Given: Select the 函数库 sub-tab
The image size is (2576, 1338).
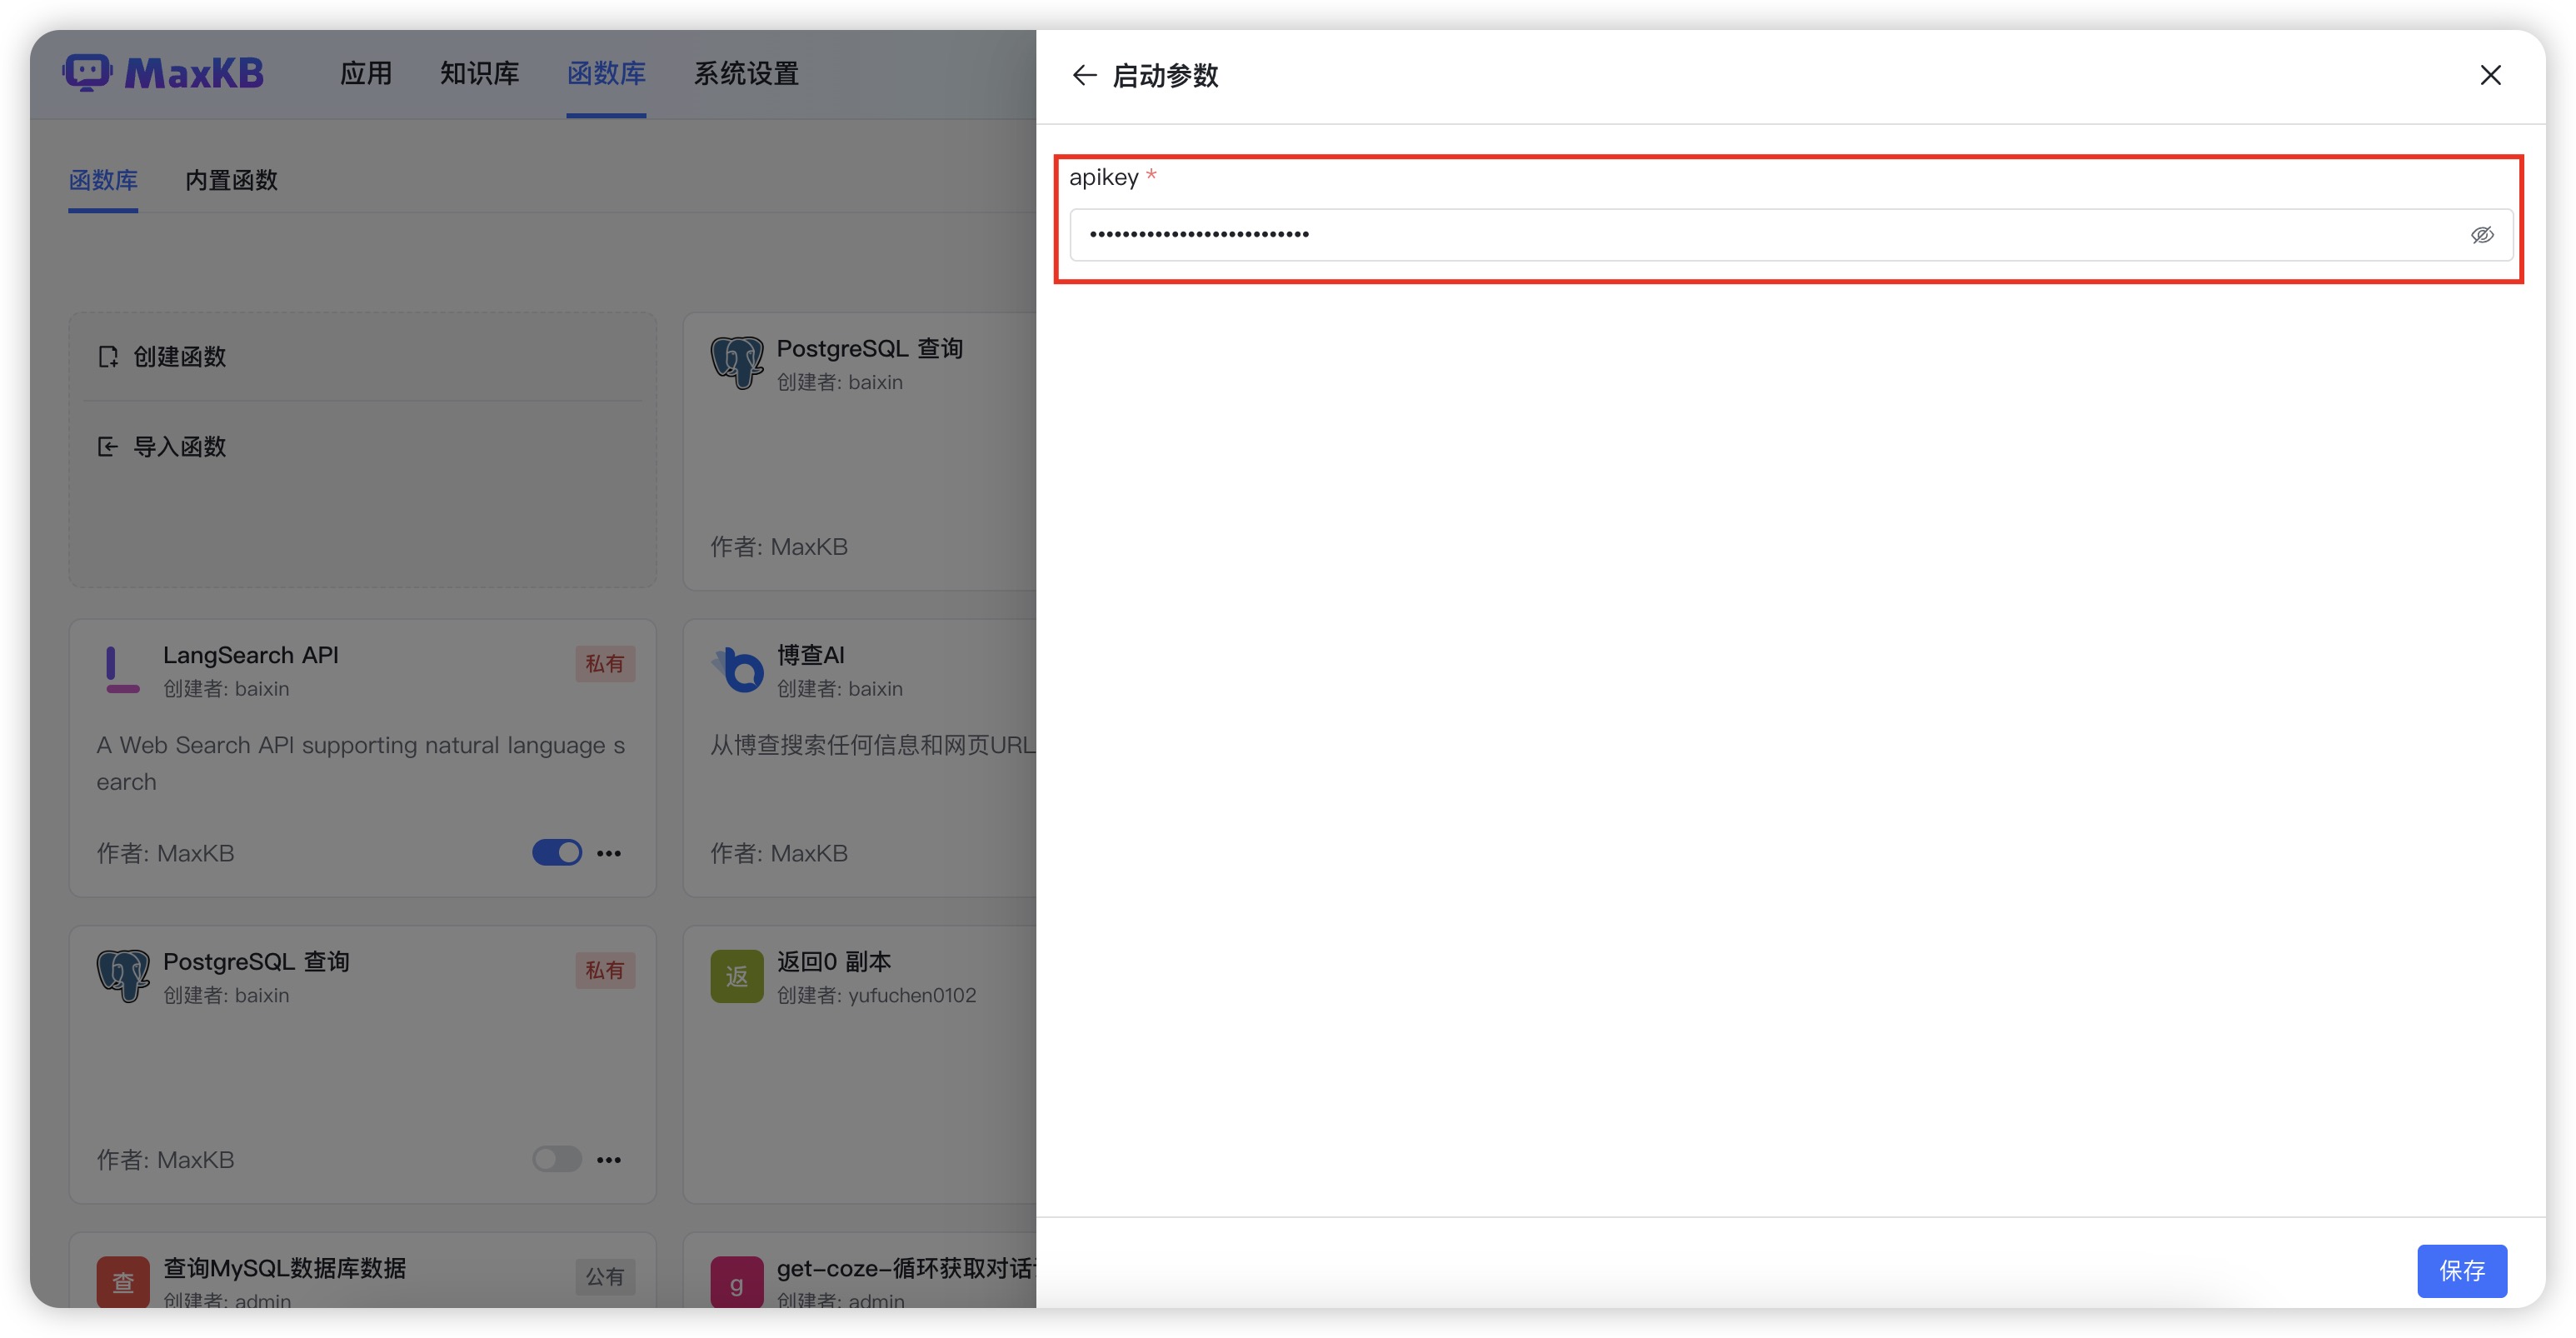Looking at the screenshot, I should (103, 180).
